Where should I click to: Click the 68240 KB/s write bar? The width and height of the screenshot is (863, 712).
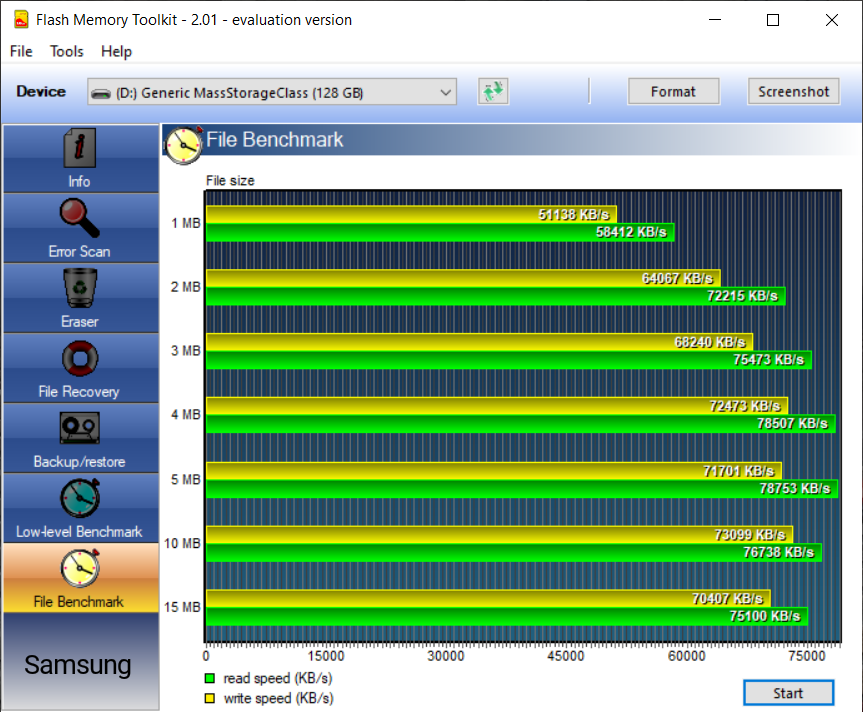pyautogui.click(x=479, y=342)
